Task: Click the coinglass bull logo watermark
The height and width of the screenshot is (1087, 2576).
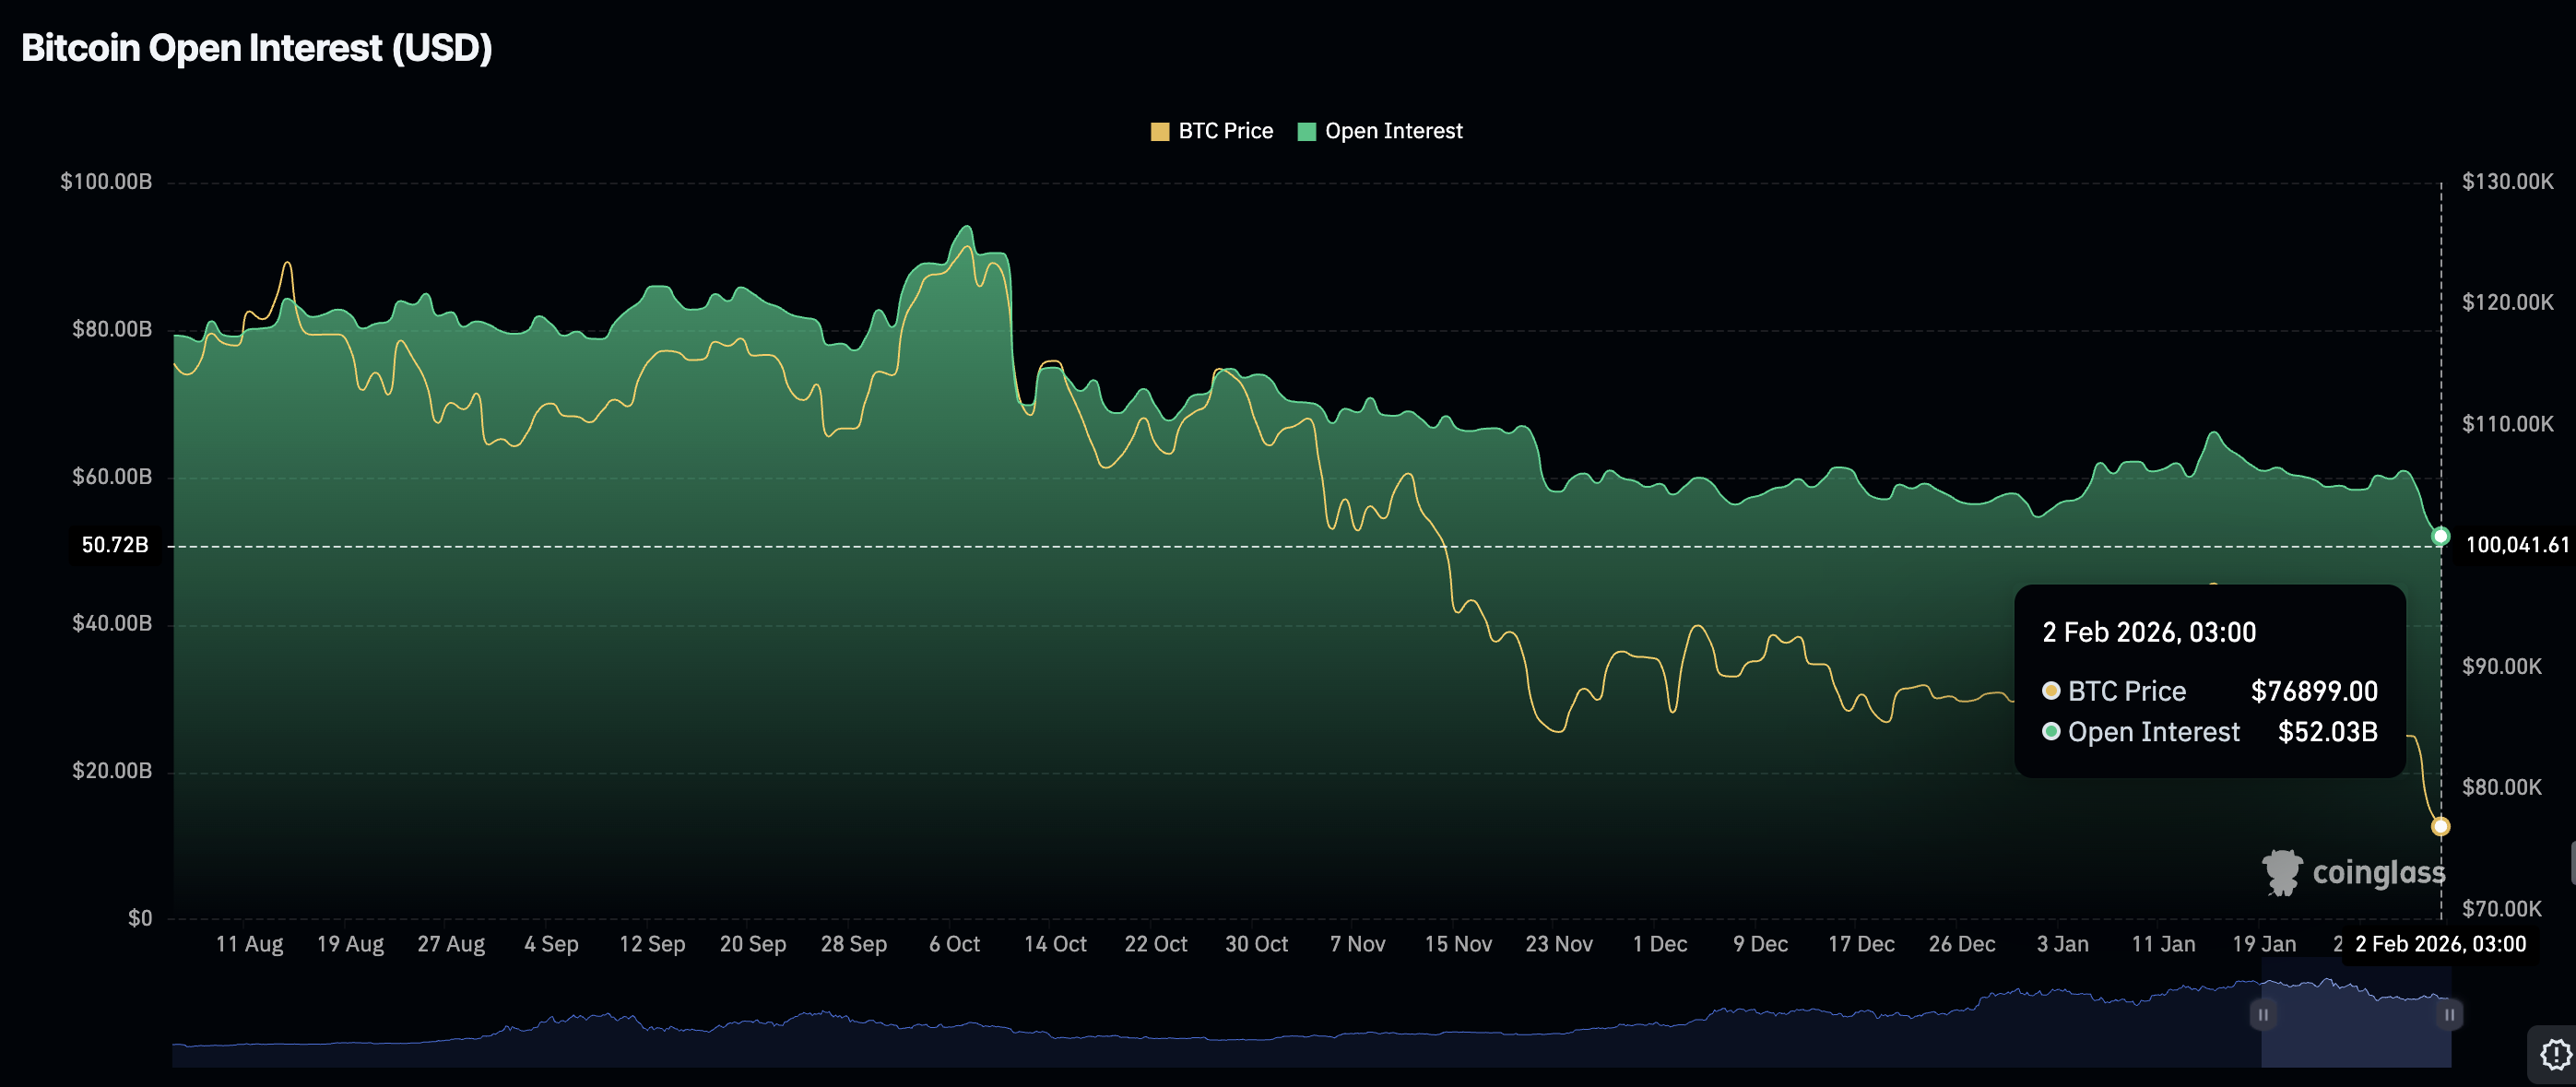Action: pos(2282,872)
